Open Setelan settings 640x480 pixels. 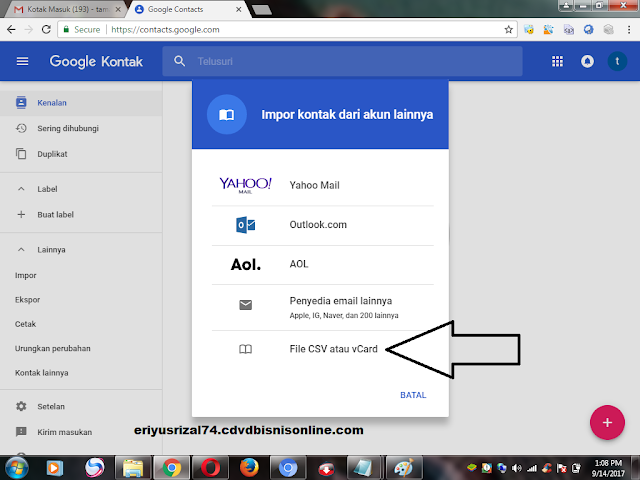coord(81,406)
